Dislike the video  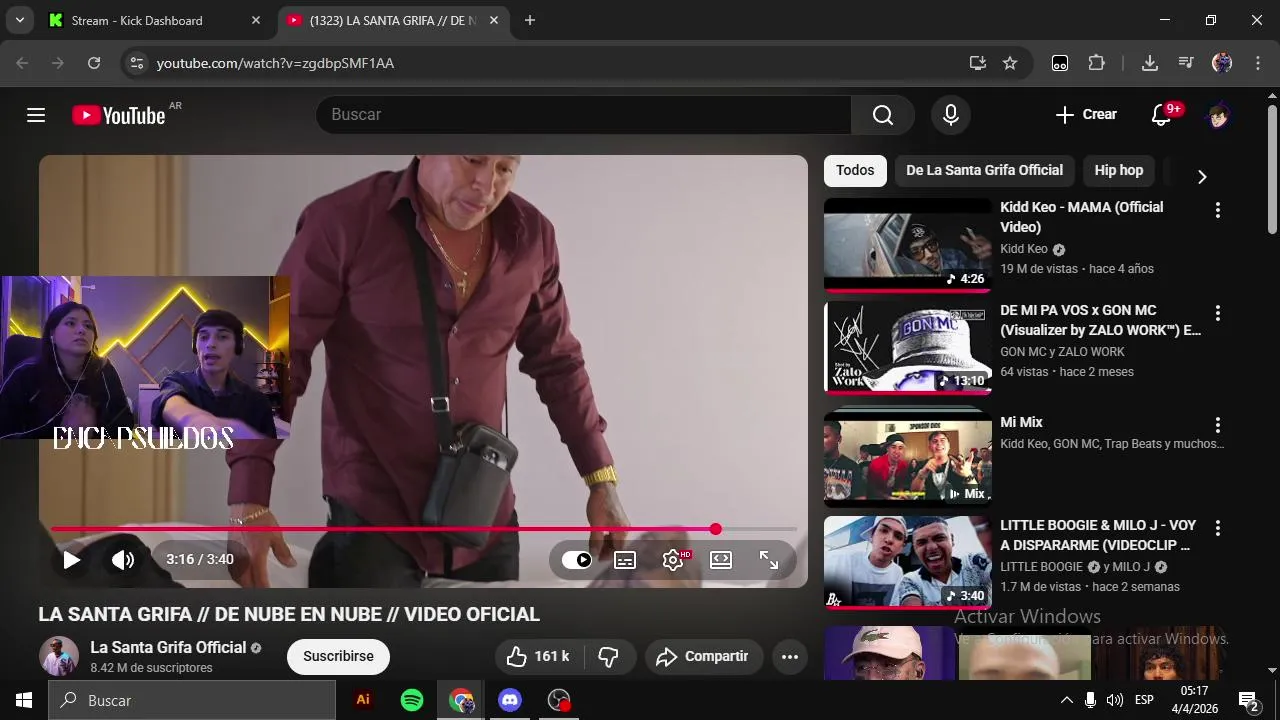[609, 657]
